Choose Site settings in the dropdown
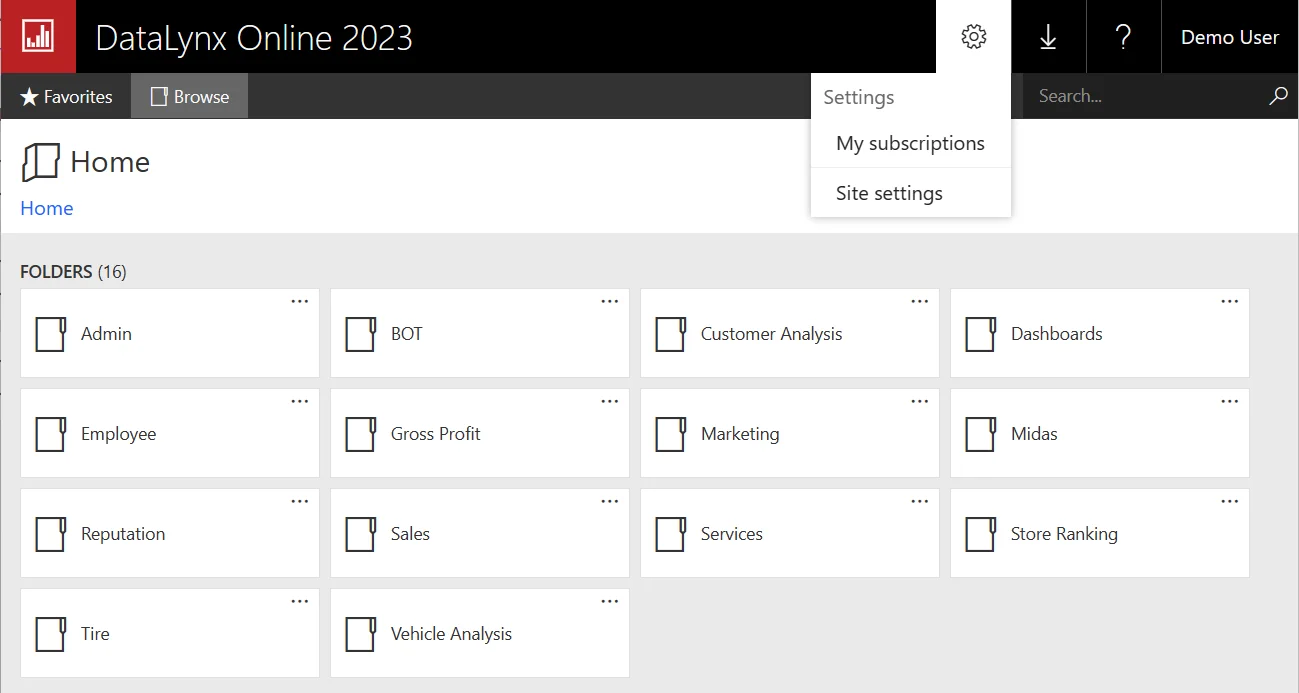 889,193
